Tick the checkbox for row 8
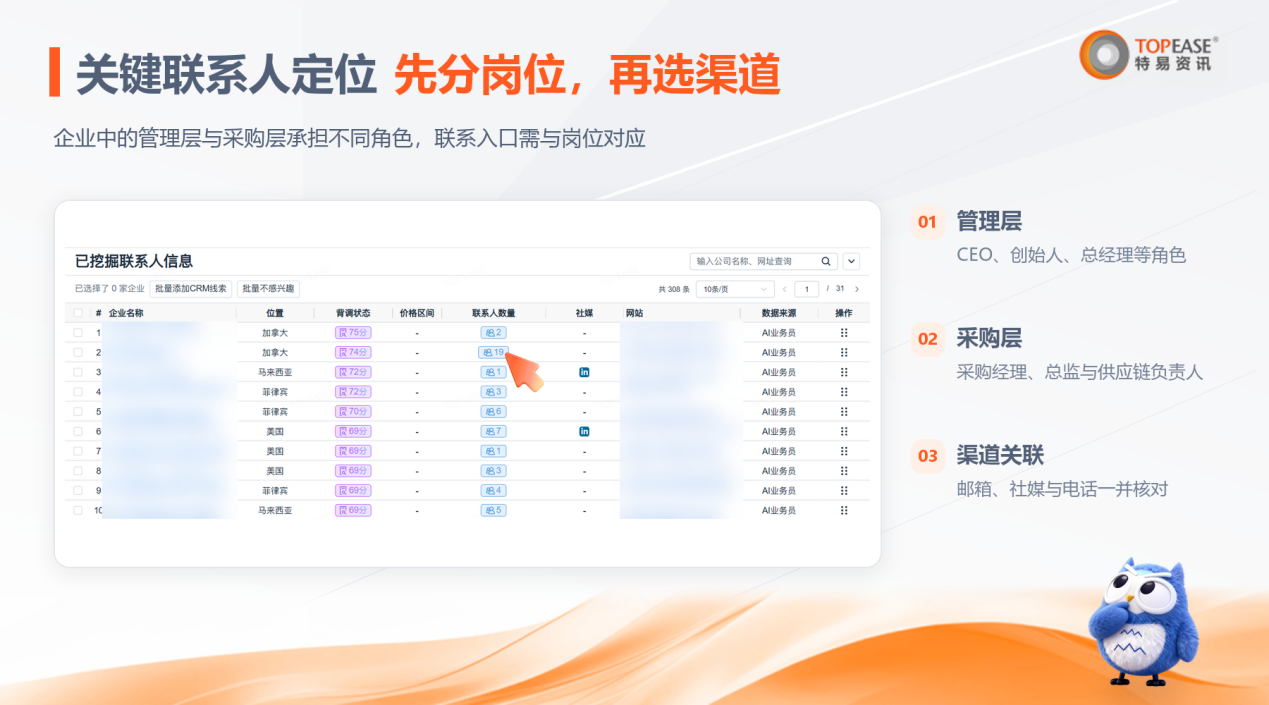The width and height of the screenshot is (1269, 705). pos(78,471)
